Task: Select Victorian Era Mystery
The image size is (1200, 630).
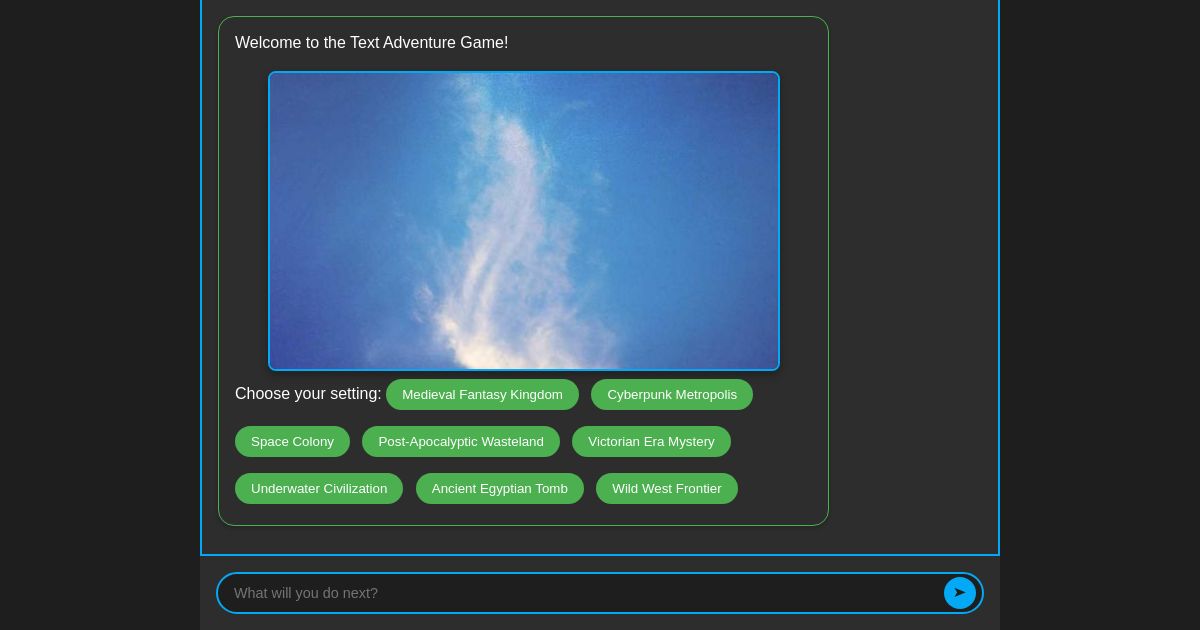Action: 651,441
